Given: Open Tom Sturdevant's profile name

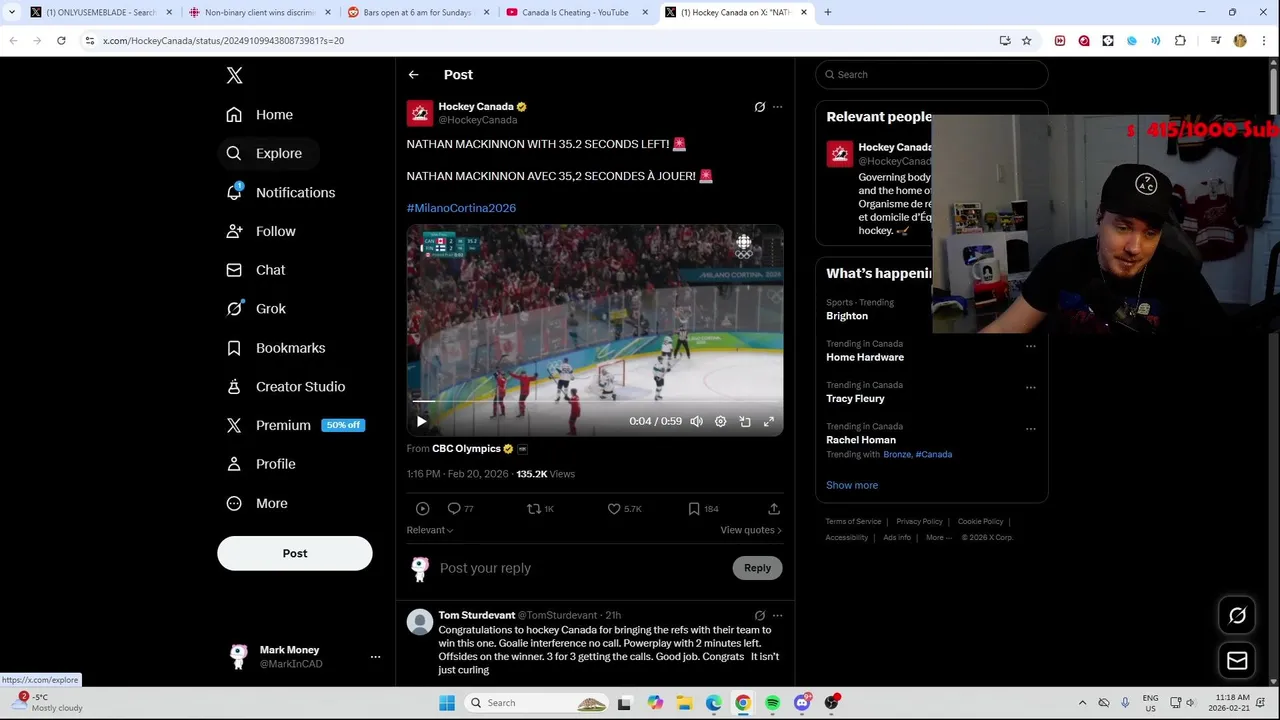Looking at the screenshot, I should (x=477, y=615).
